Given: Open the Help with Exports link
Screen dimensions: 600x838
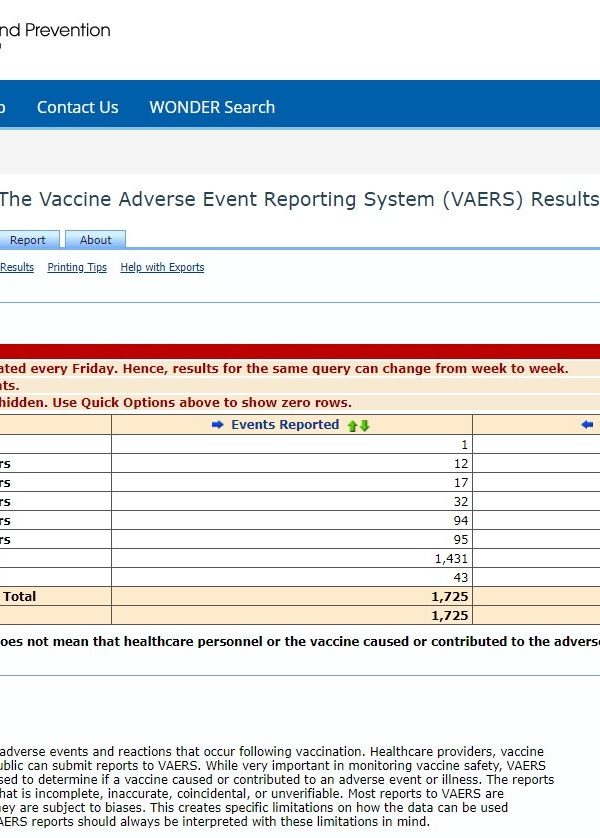Looking at the screenshot, I should point(162,268).
